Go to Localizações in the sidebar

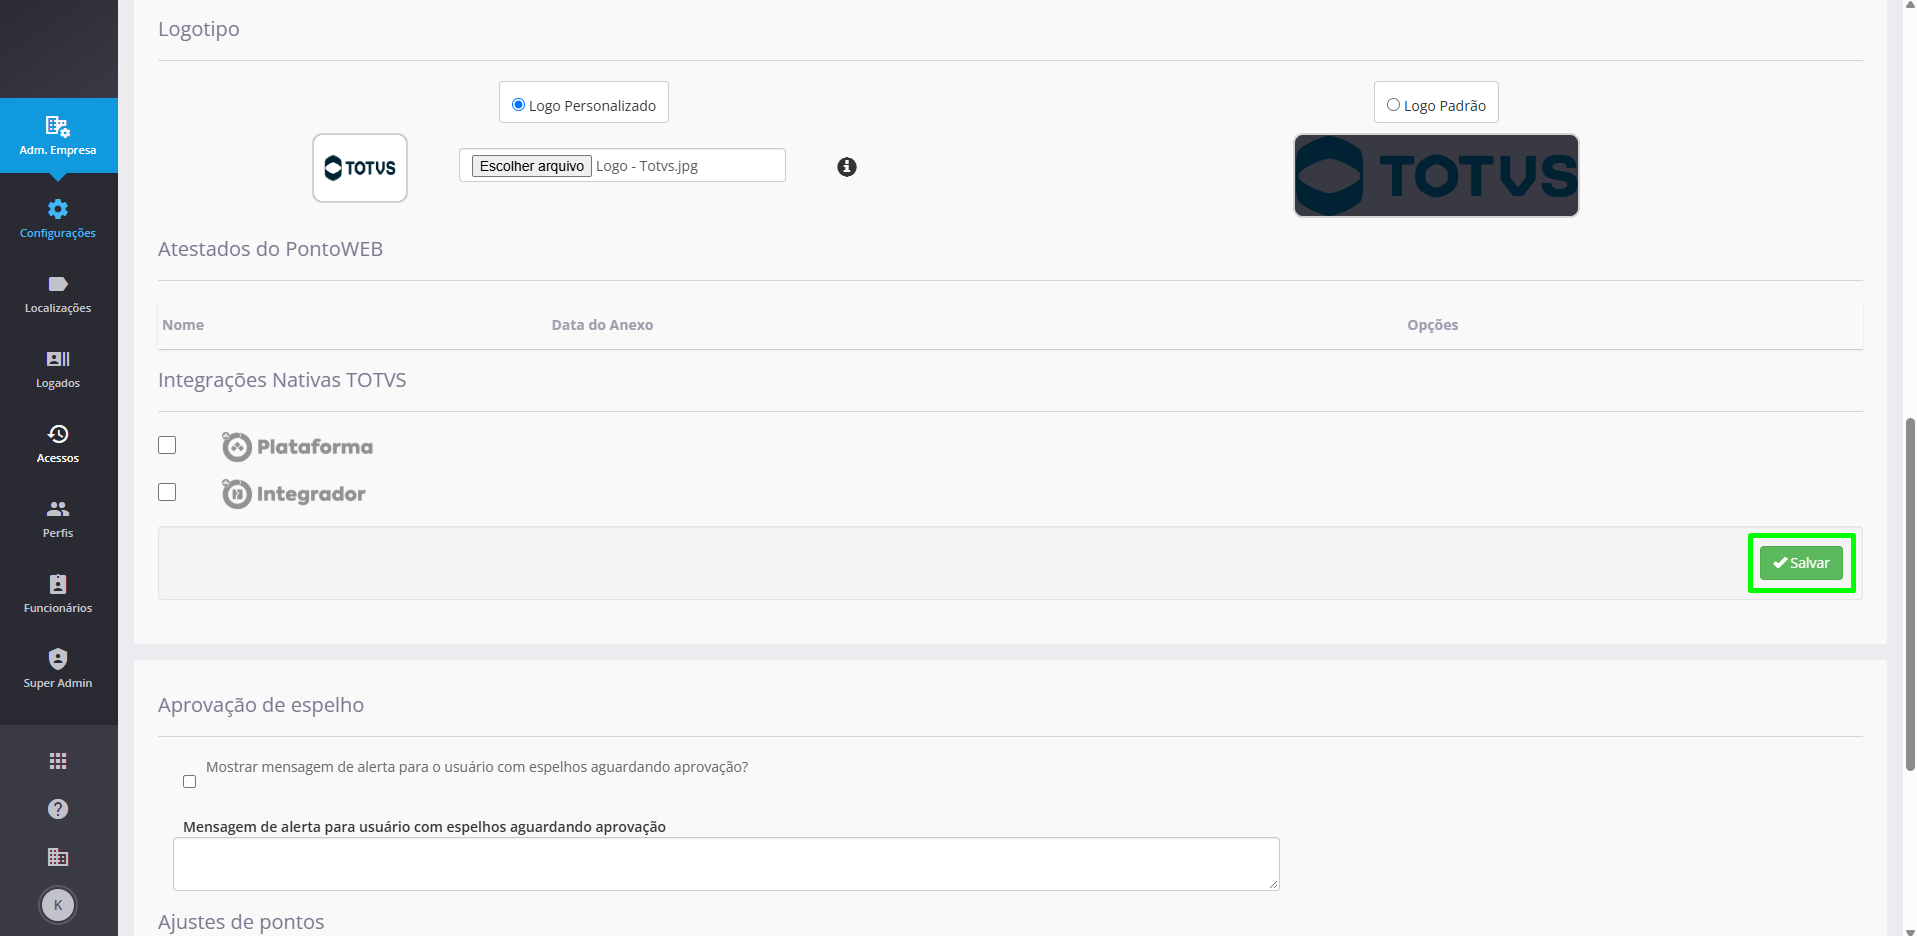coord(58,294)
